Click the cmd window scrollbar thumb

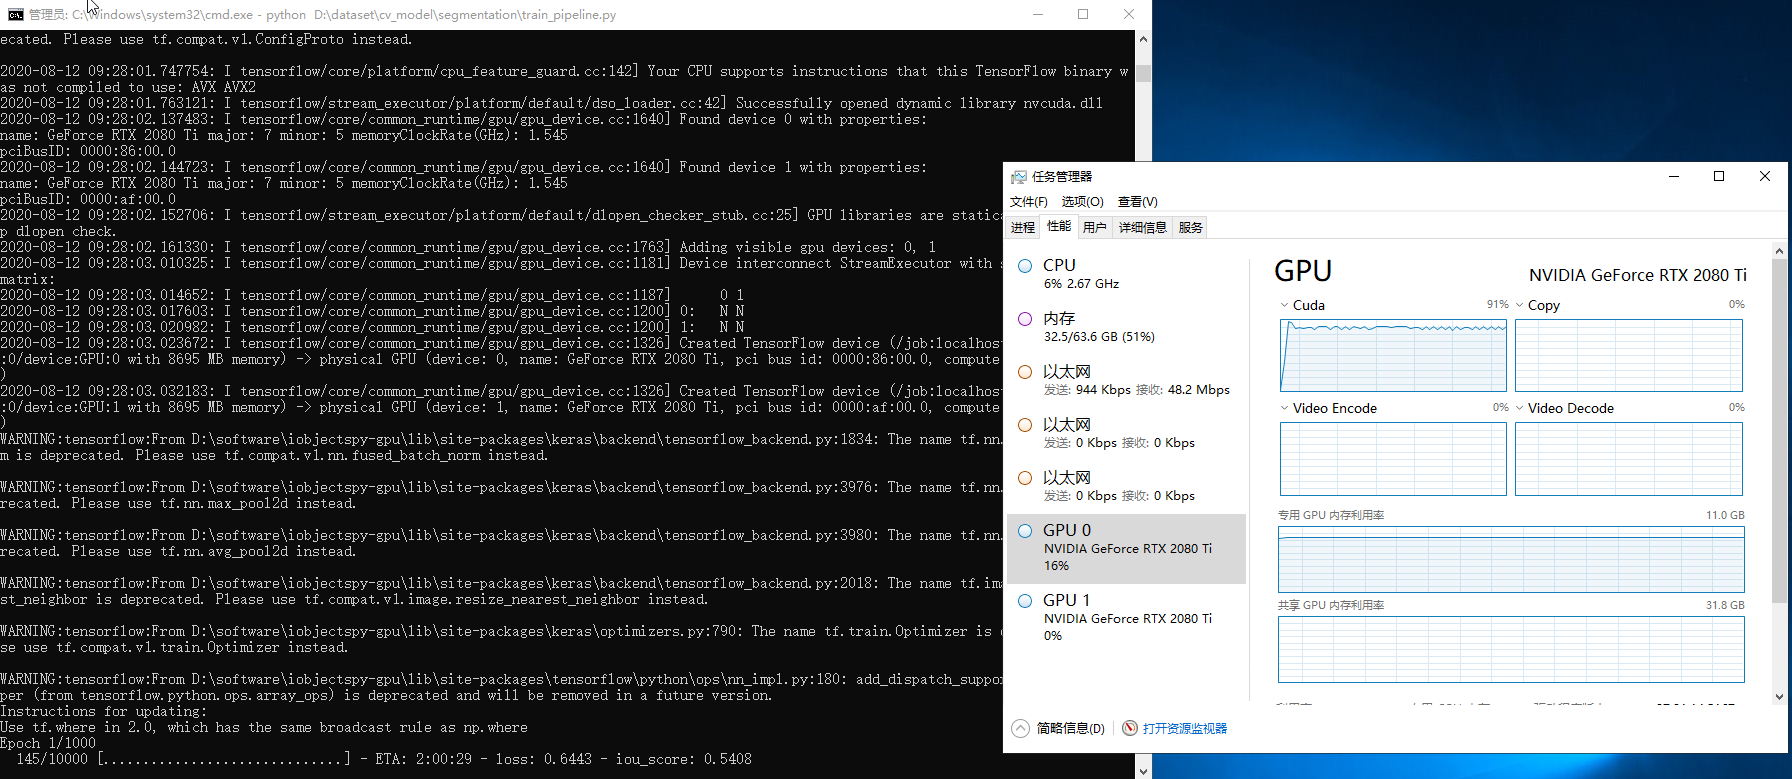point(1143,74)
